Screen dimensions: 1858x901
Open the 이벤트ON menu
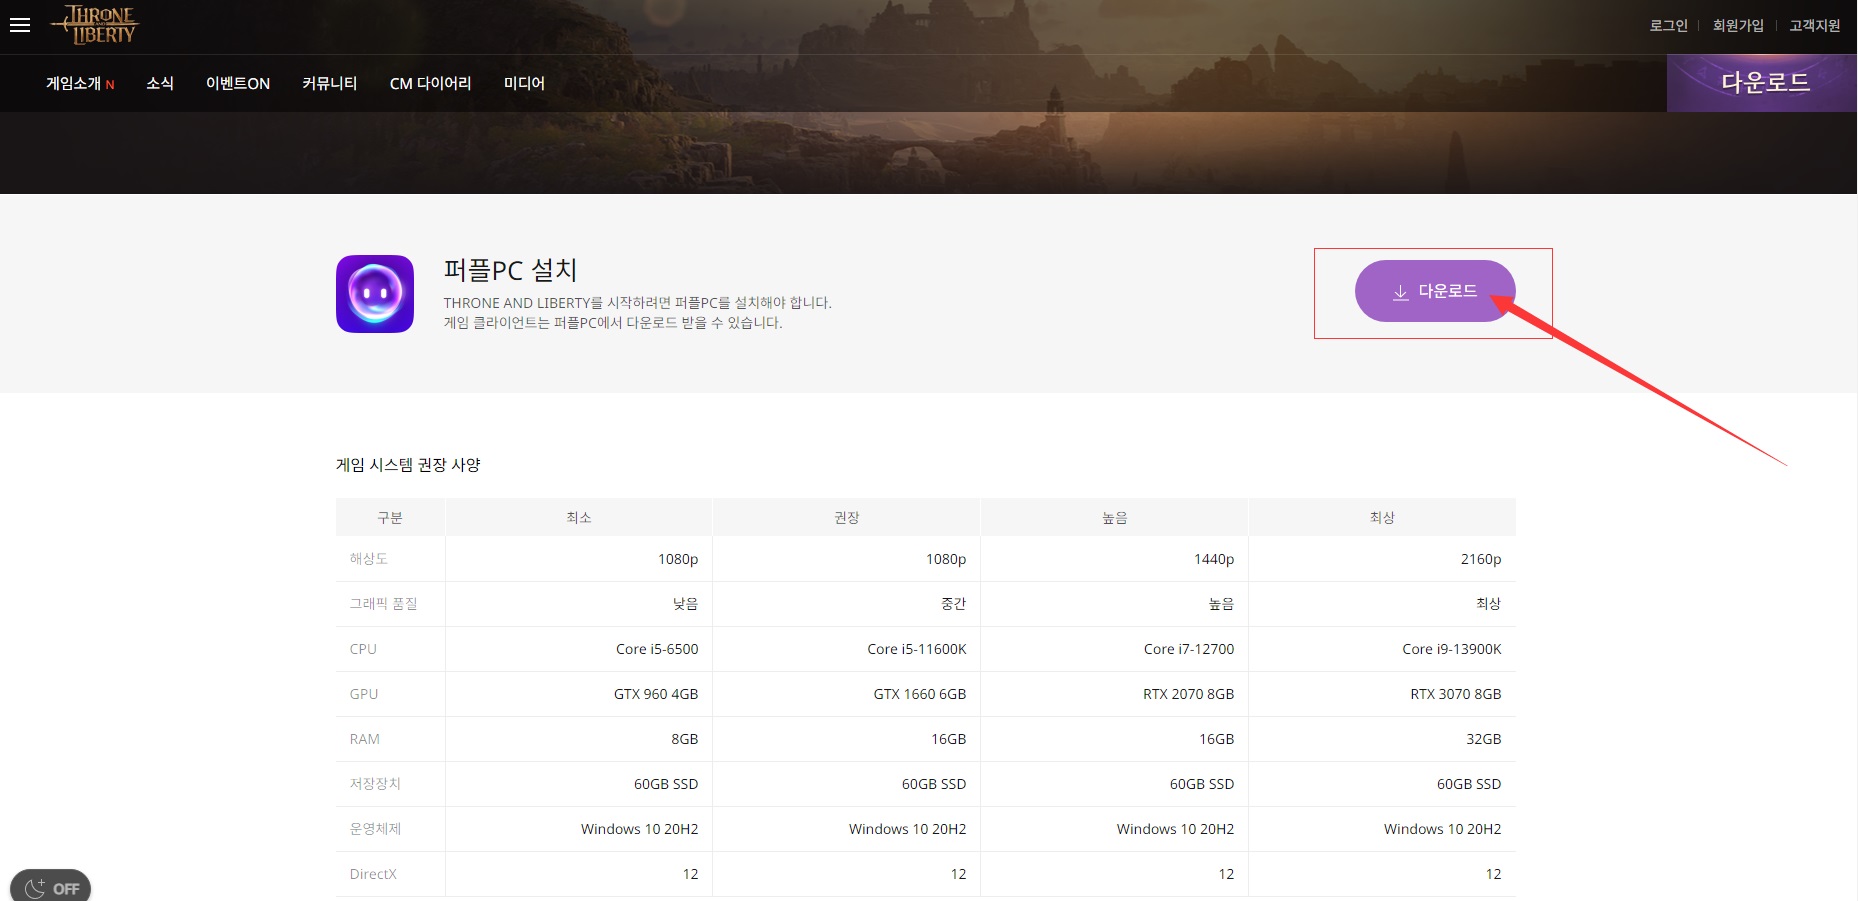click(238, 83)
